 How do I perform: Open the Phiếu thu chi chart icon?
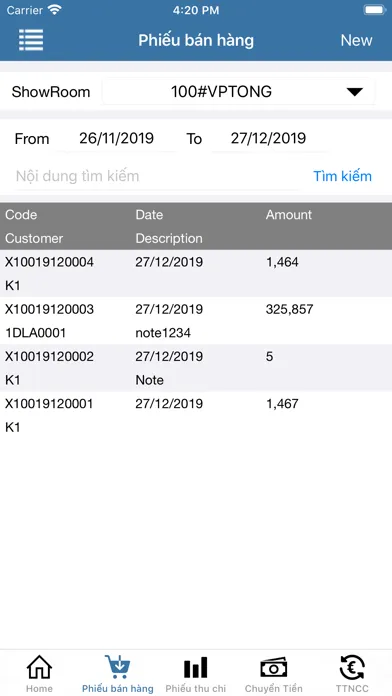[196, 667]
